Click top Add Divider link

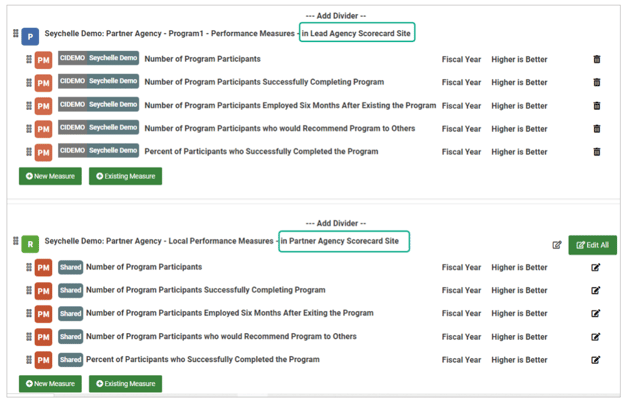(x=335, y=16)
